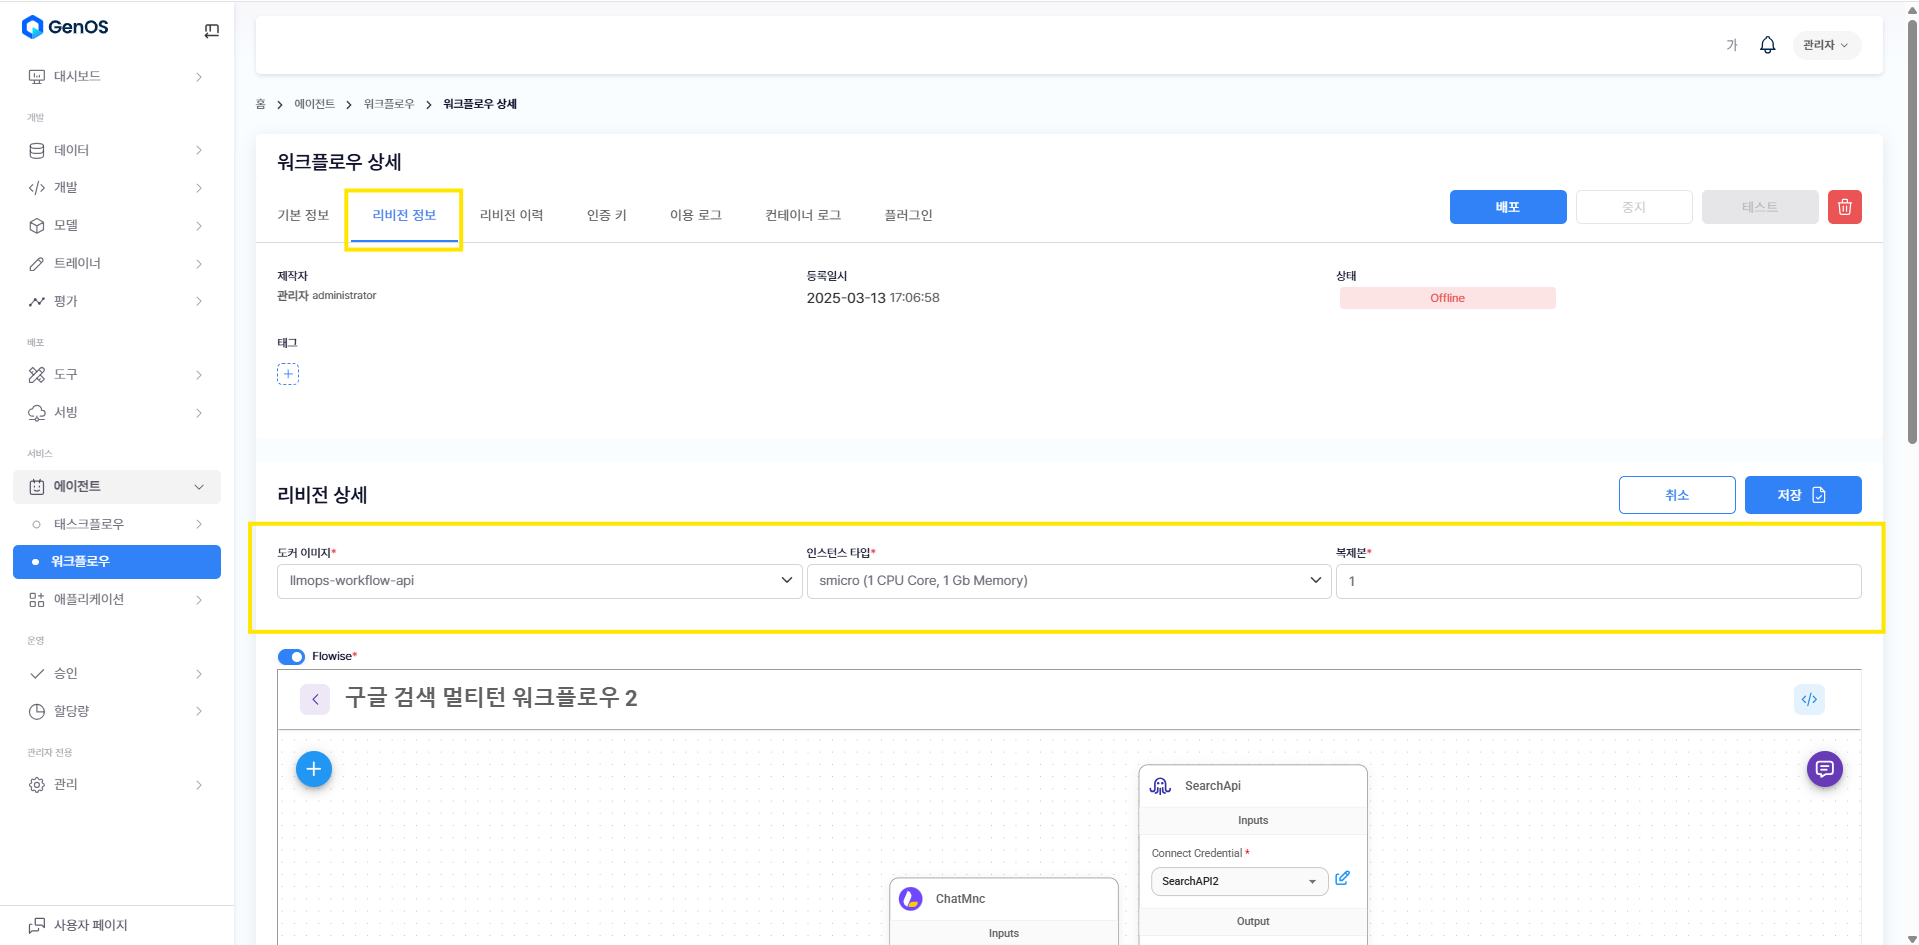Click the red trash delete icon
This screenshot has height=945, width=1919.
tap(1844, 207)
